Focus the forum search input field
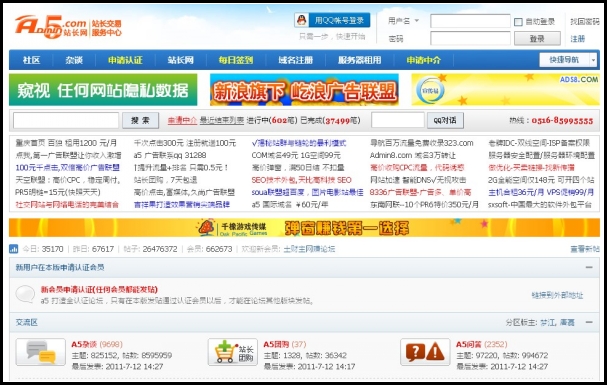The image size is (607, 385). 66,120
